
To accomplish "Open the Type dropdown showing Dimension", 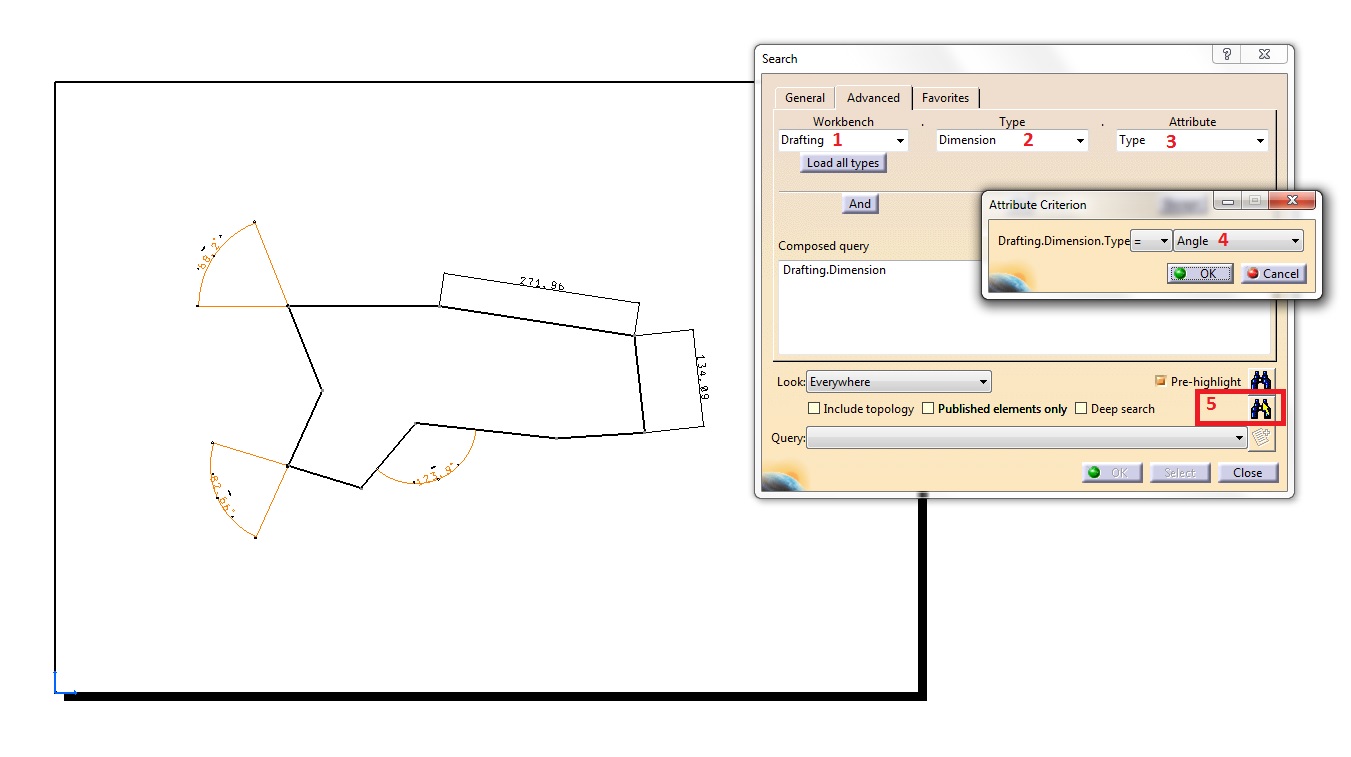I will (x=1079, y=140).
